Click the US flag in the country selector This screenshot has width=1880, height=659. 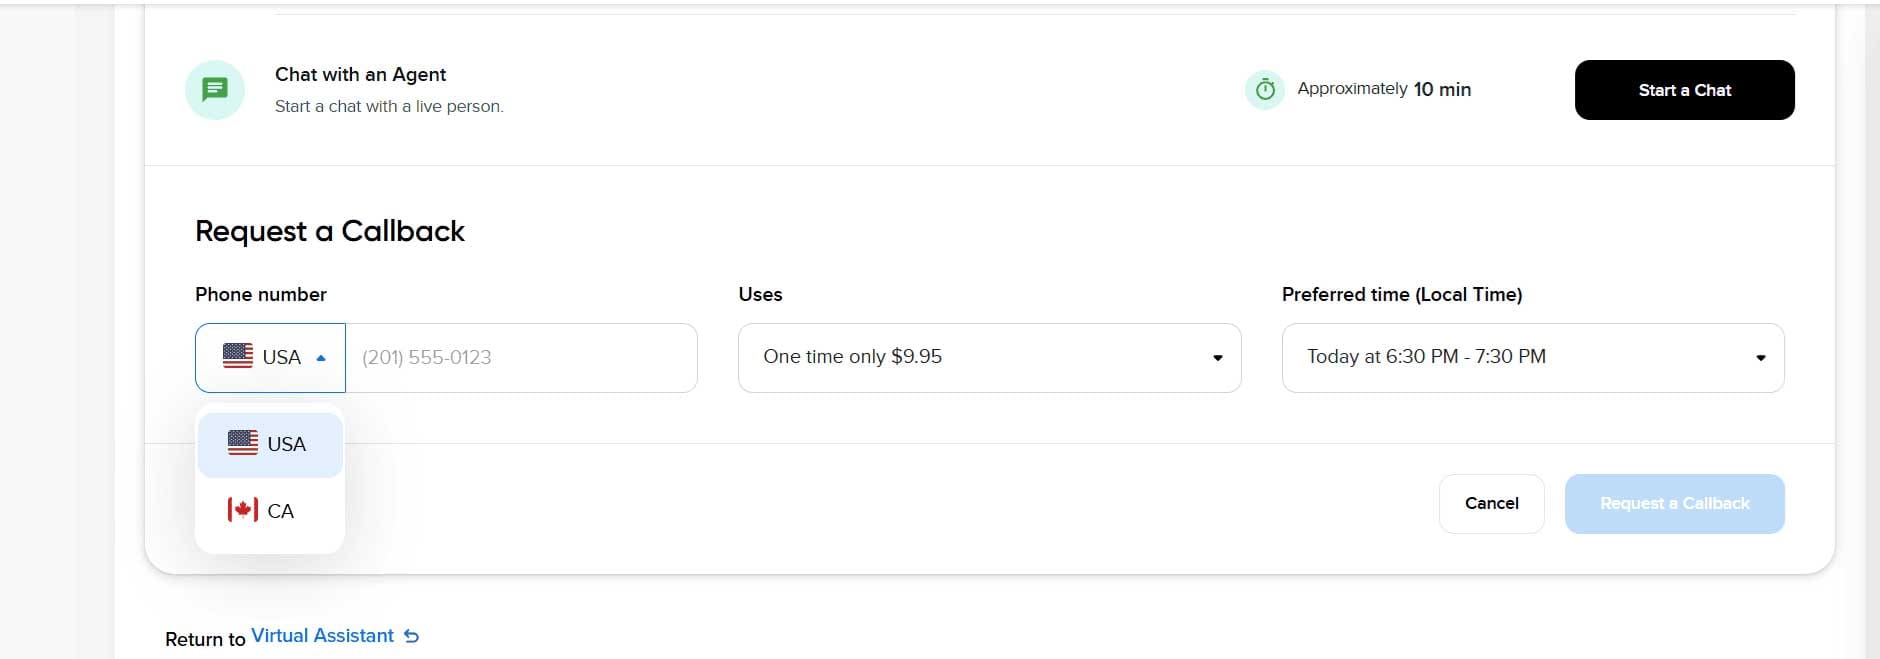(238, 356)
